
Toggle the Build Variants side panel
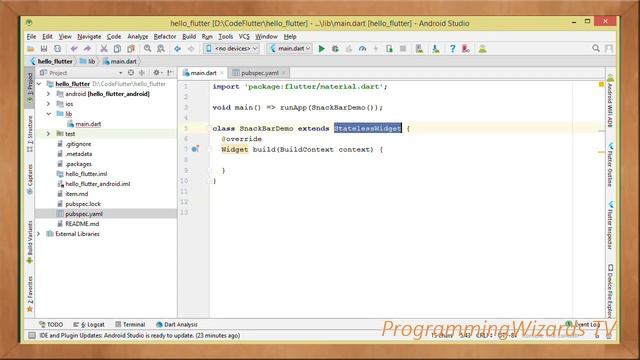pyautogui.click(x=30, y=242)
